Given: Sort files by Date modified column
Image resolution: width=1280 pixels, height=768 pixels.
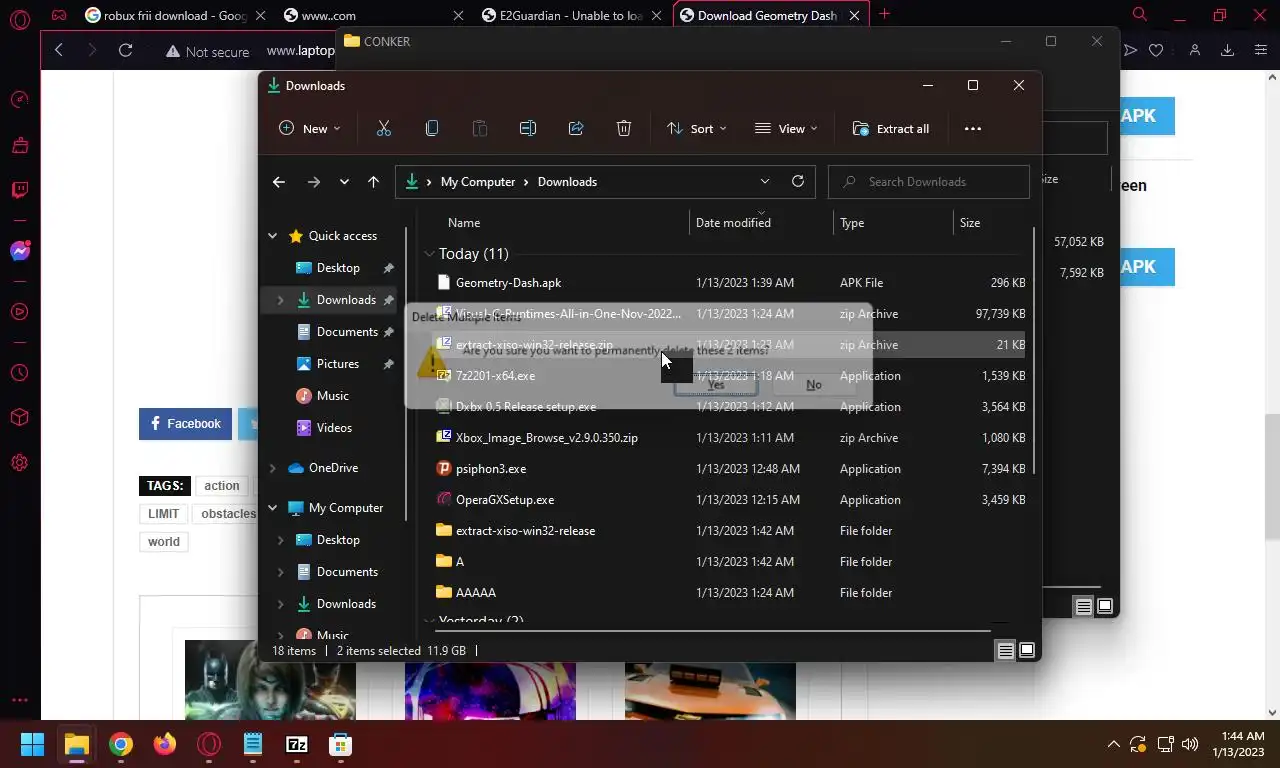Looking at the screenshot, I should 733,222.
